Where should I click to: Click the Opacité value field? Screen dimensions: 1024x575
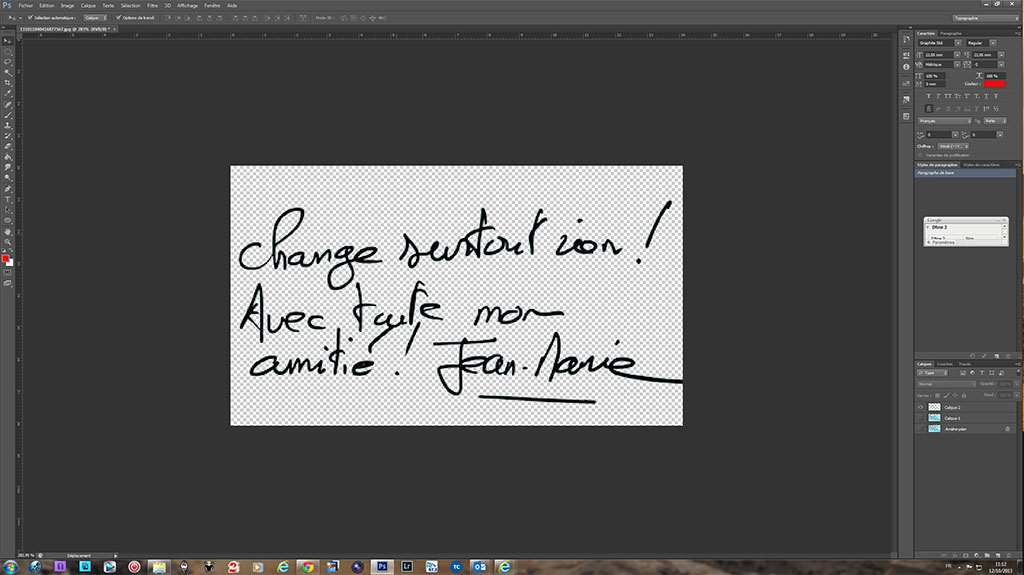(1004, 384)
